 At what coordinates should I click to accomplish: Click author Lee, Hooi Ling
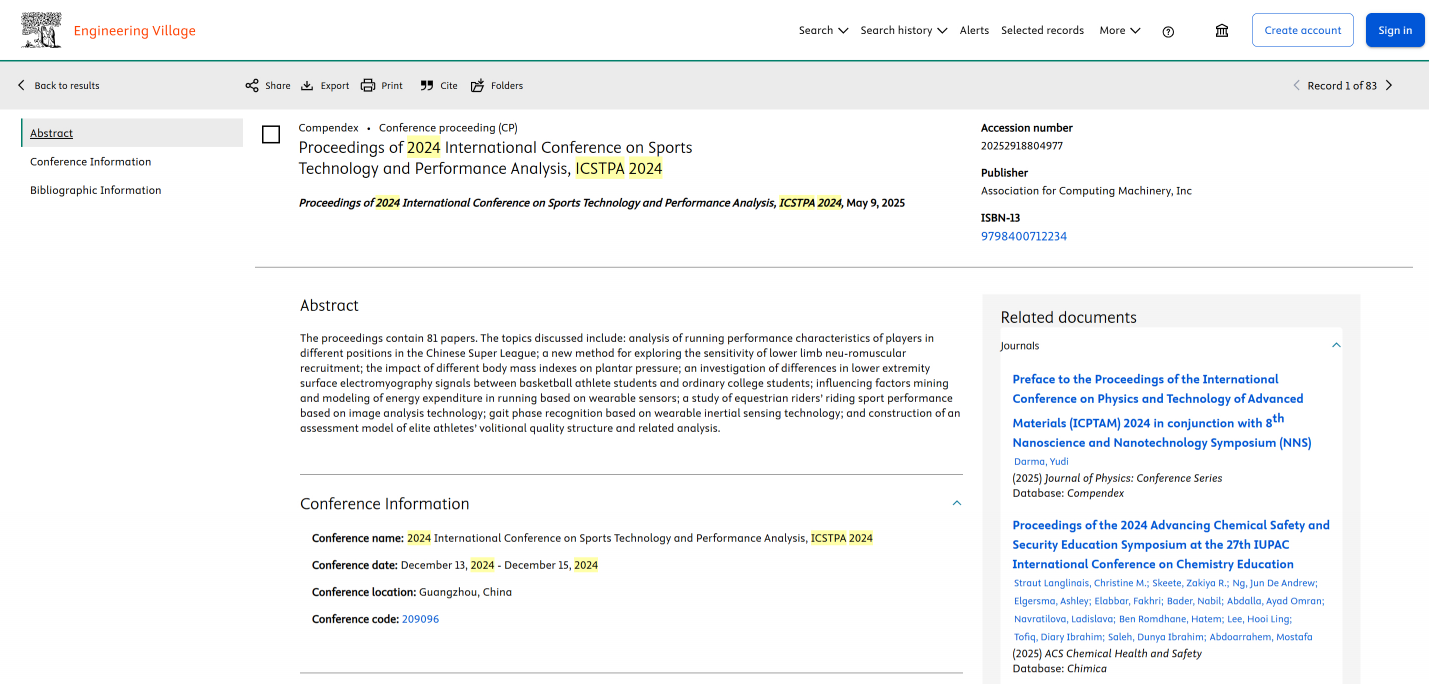pos(1259,619)
